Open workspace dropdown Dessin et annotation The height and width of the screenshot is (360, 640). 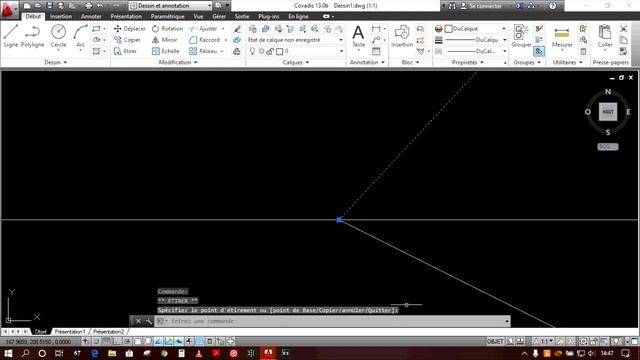tap(170, 6)
